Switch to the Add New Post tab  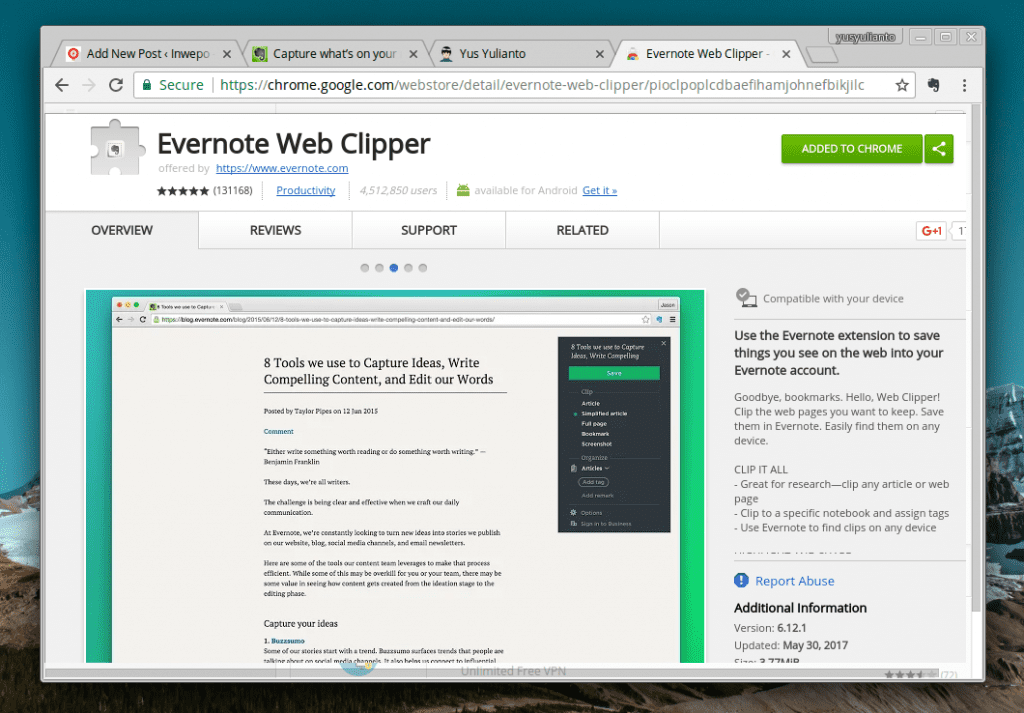[x=148, y=54]
